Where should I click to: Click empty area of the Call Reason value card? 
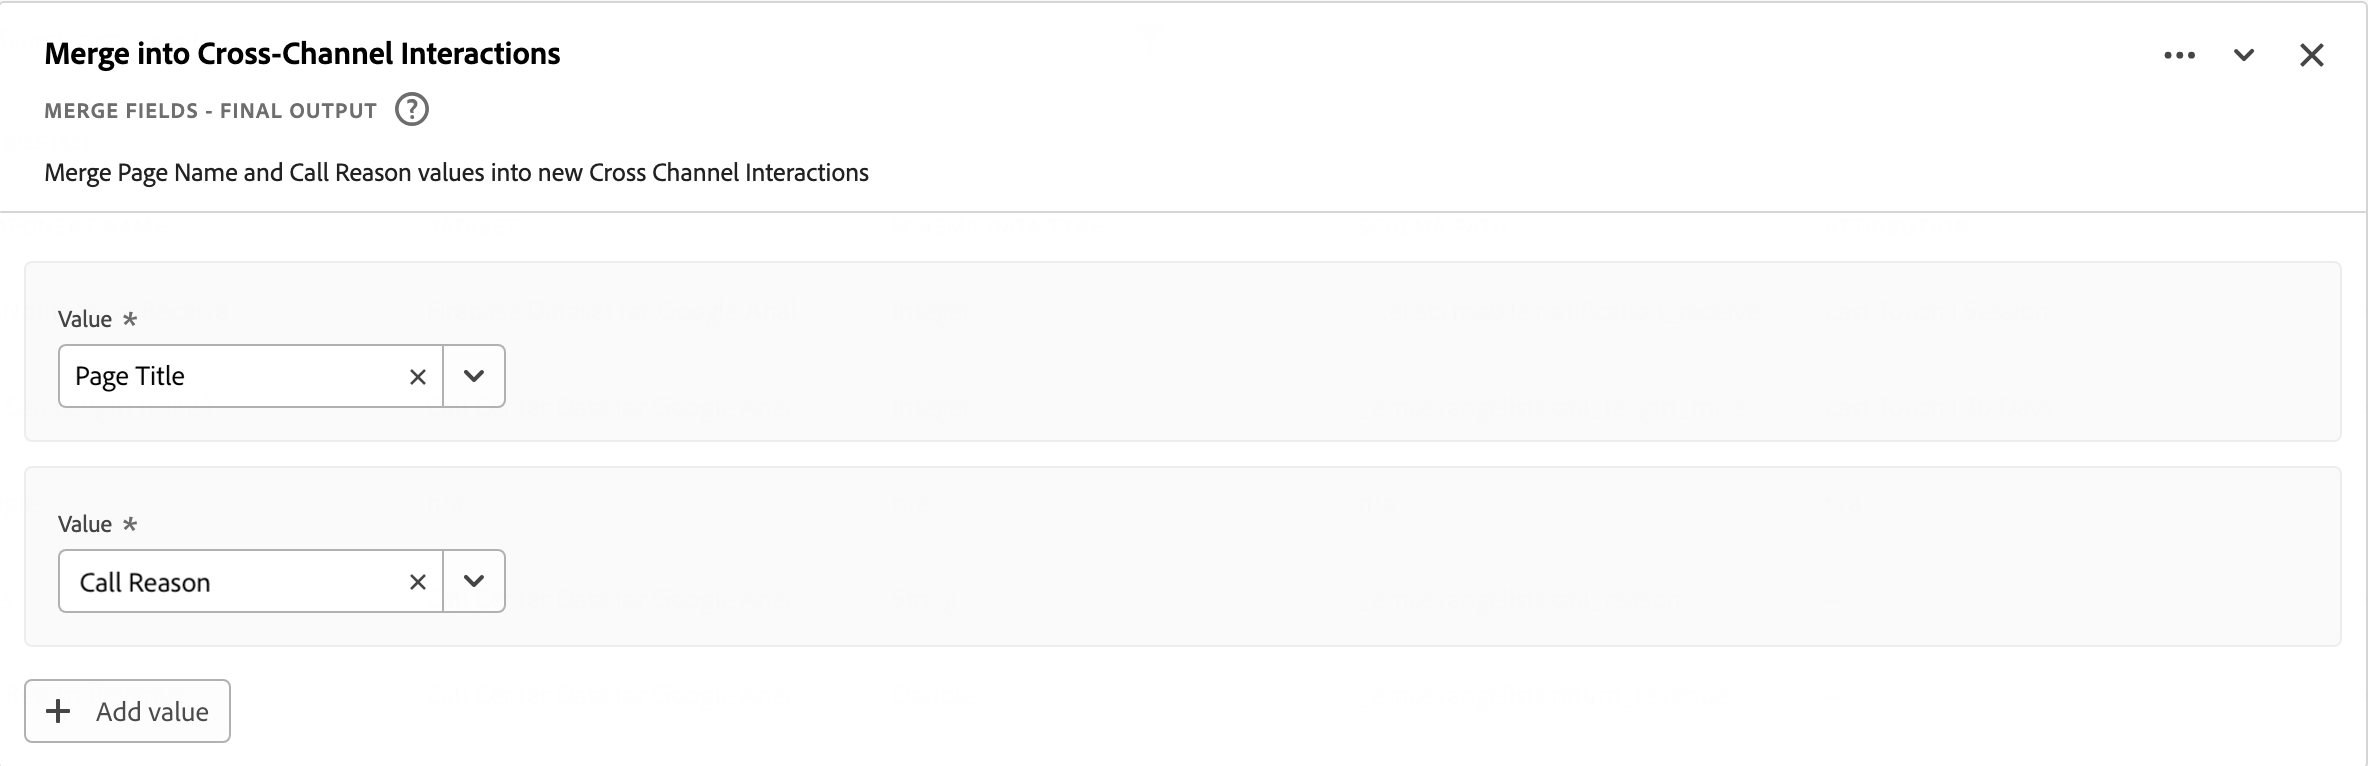coord(1400,556)
